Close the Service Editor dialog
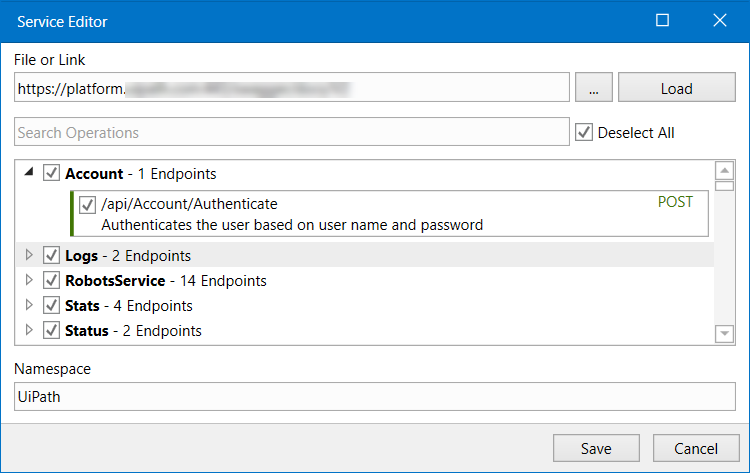 tap(719, 20)
